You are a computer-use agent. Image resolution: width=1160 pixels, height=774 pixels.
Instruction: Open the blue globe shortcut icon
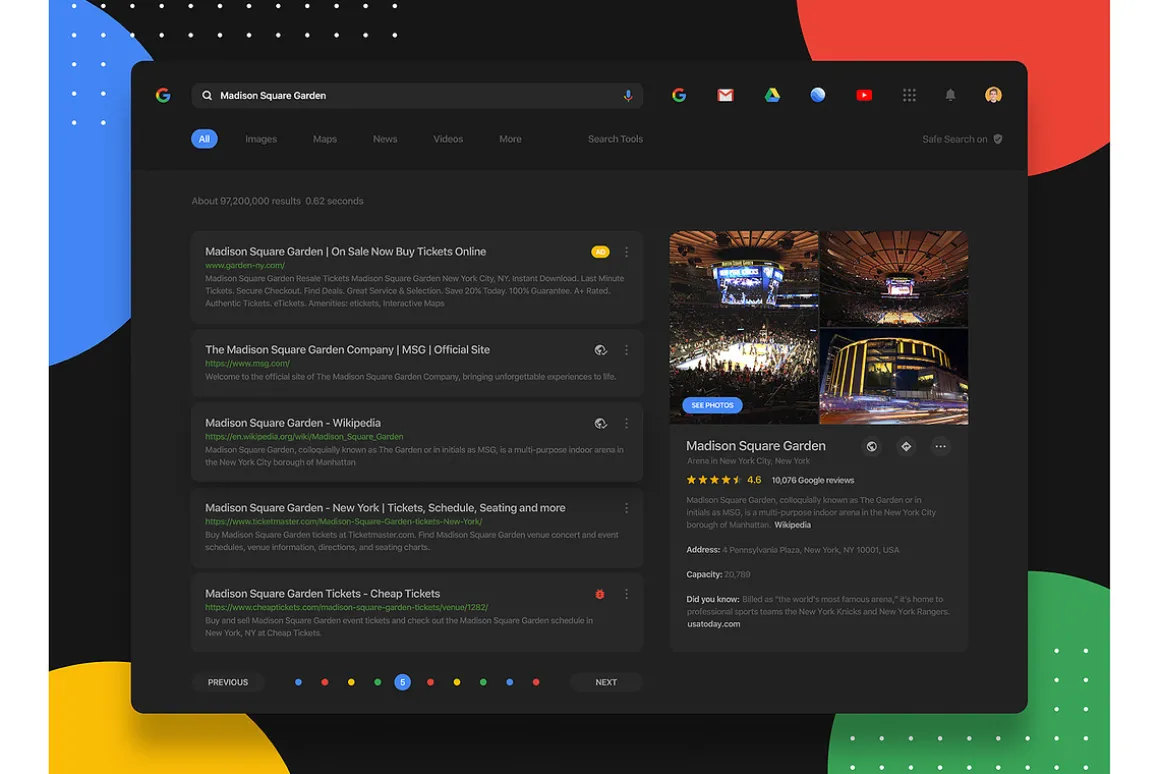(x=817, y=95)
